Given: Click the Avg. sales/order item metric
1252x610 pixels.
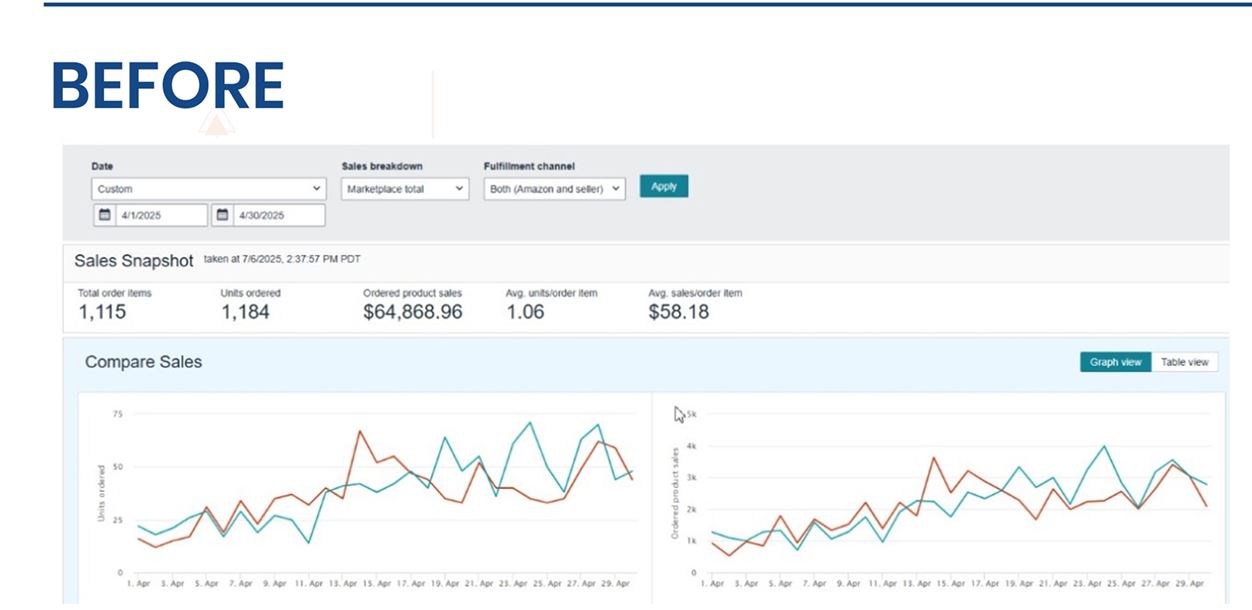Looking at the screenshot, I should (679, 312).
